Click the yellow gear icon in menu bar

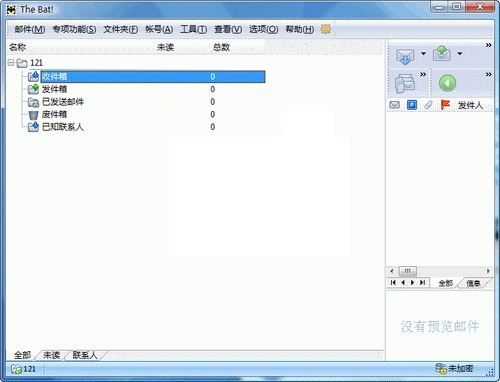click(x=325, y=29)
